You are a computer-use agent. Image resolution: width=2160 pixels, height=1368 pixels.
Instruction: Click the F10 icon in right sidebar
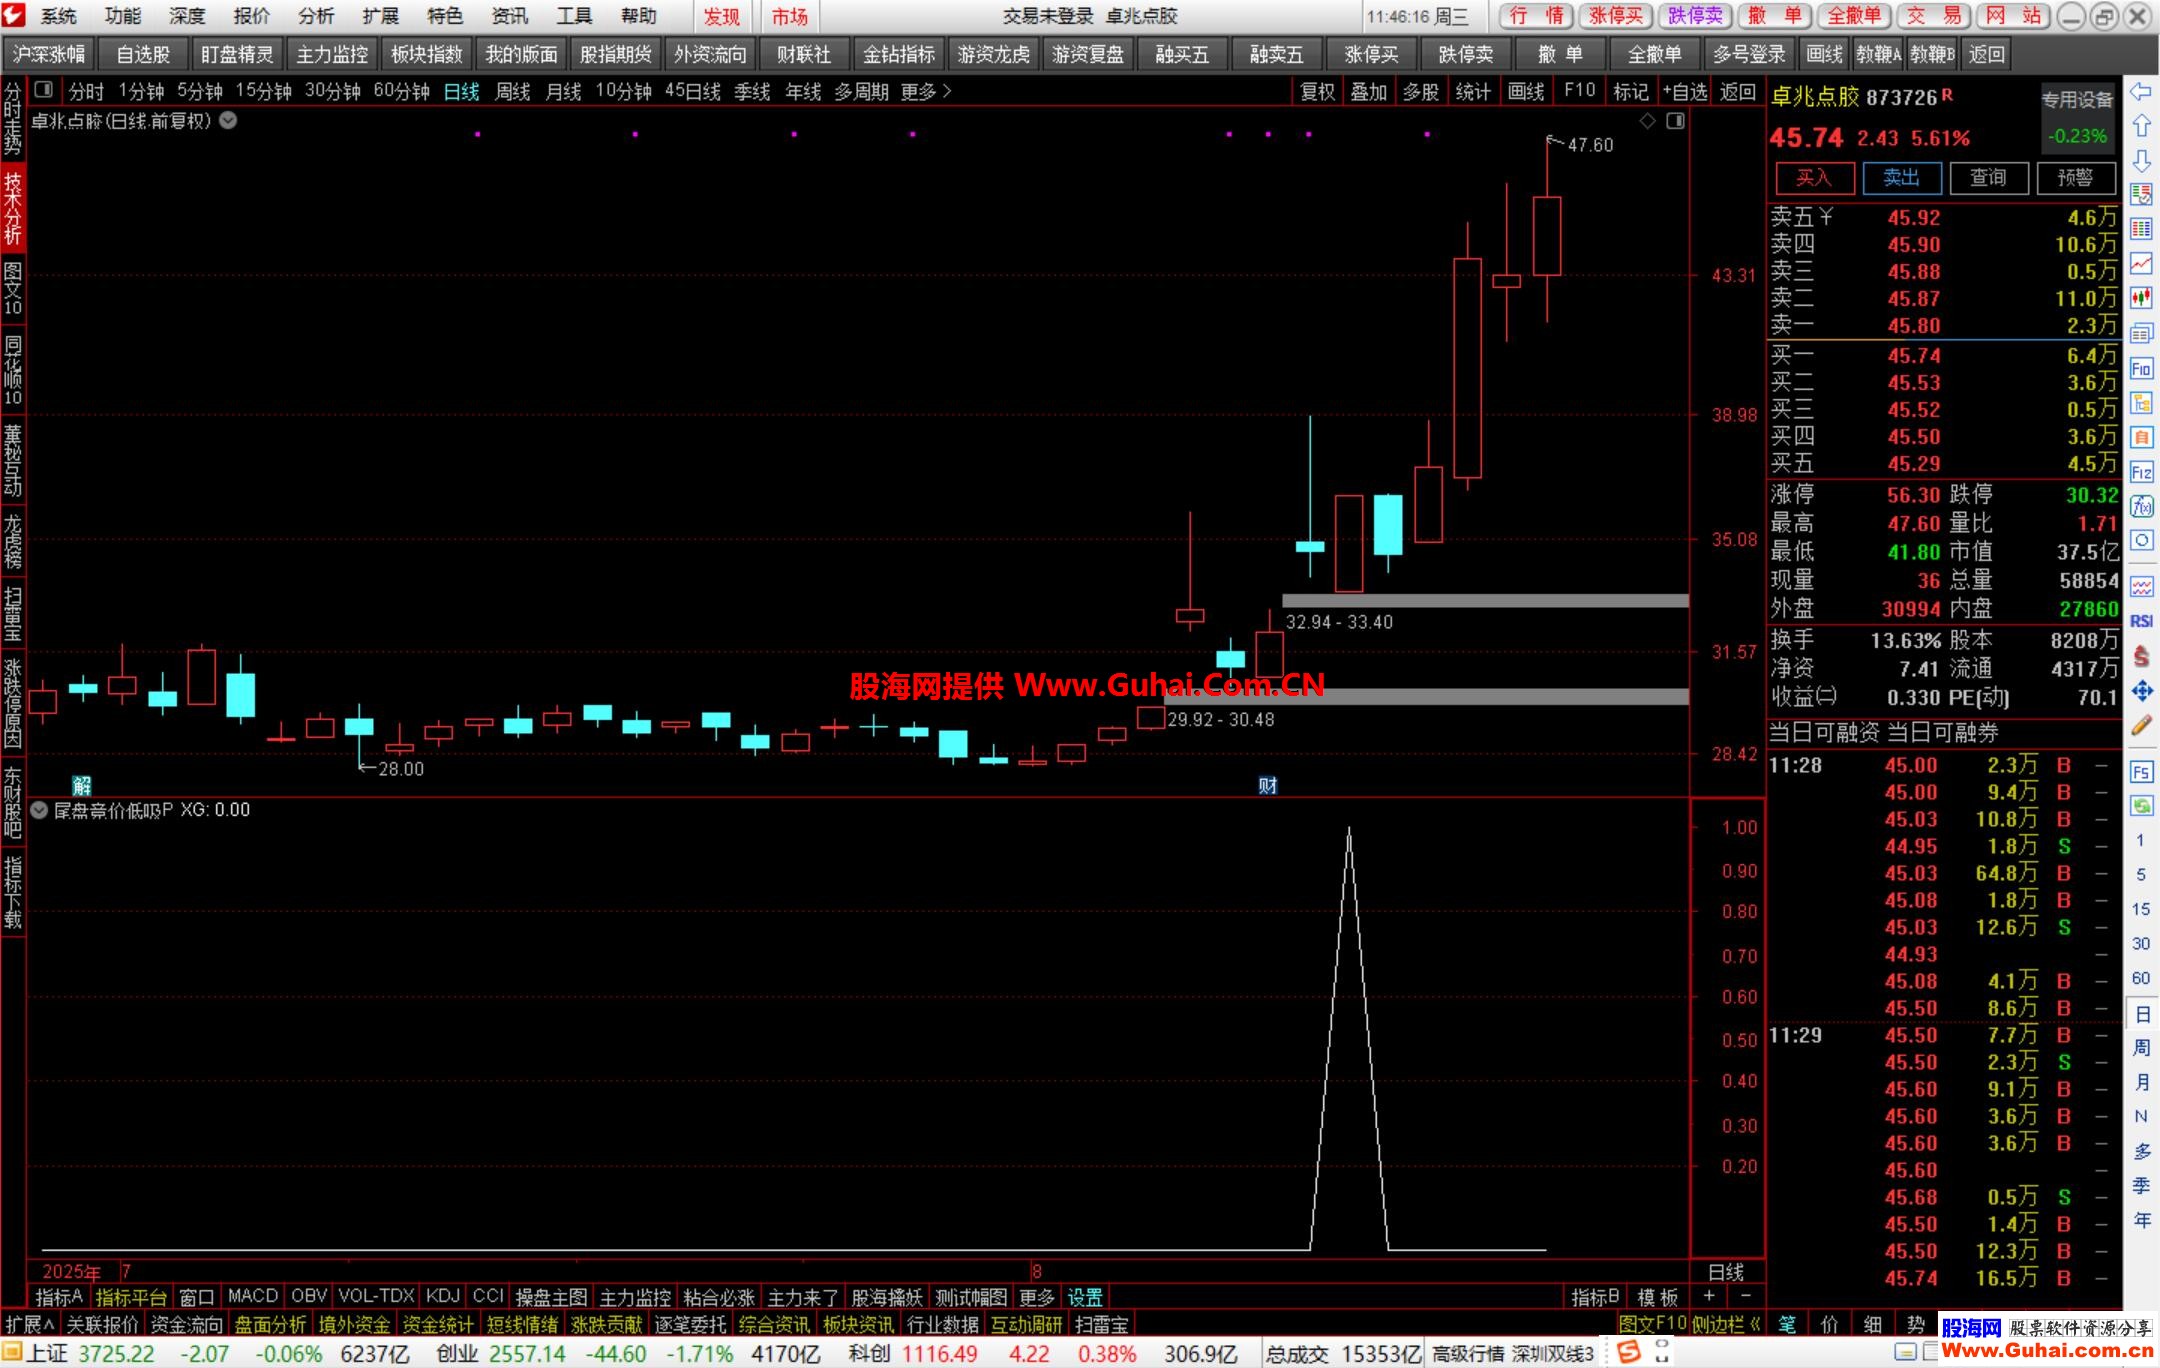(2141, 368)
